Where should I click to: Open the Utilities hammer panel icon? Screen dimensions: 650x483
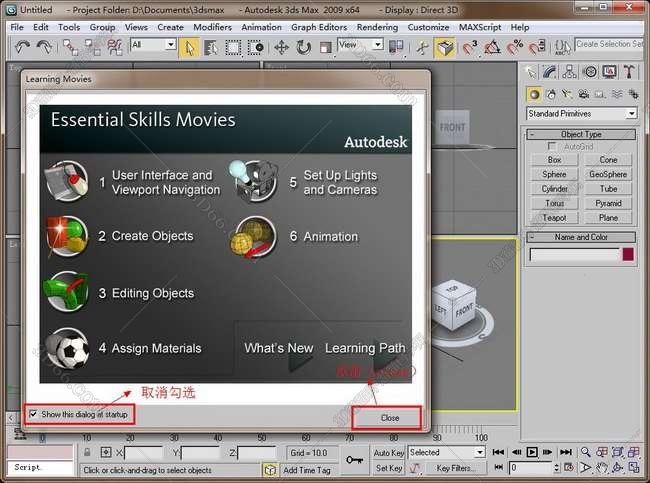[x=629, y=72]
